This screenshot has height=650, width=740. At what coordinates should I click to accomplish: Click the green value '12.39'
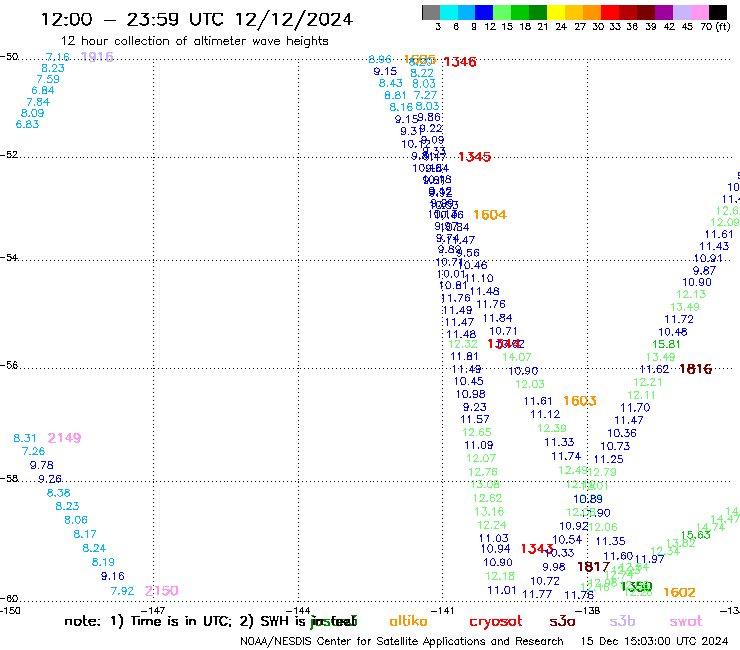pos(552,428)
